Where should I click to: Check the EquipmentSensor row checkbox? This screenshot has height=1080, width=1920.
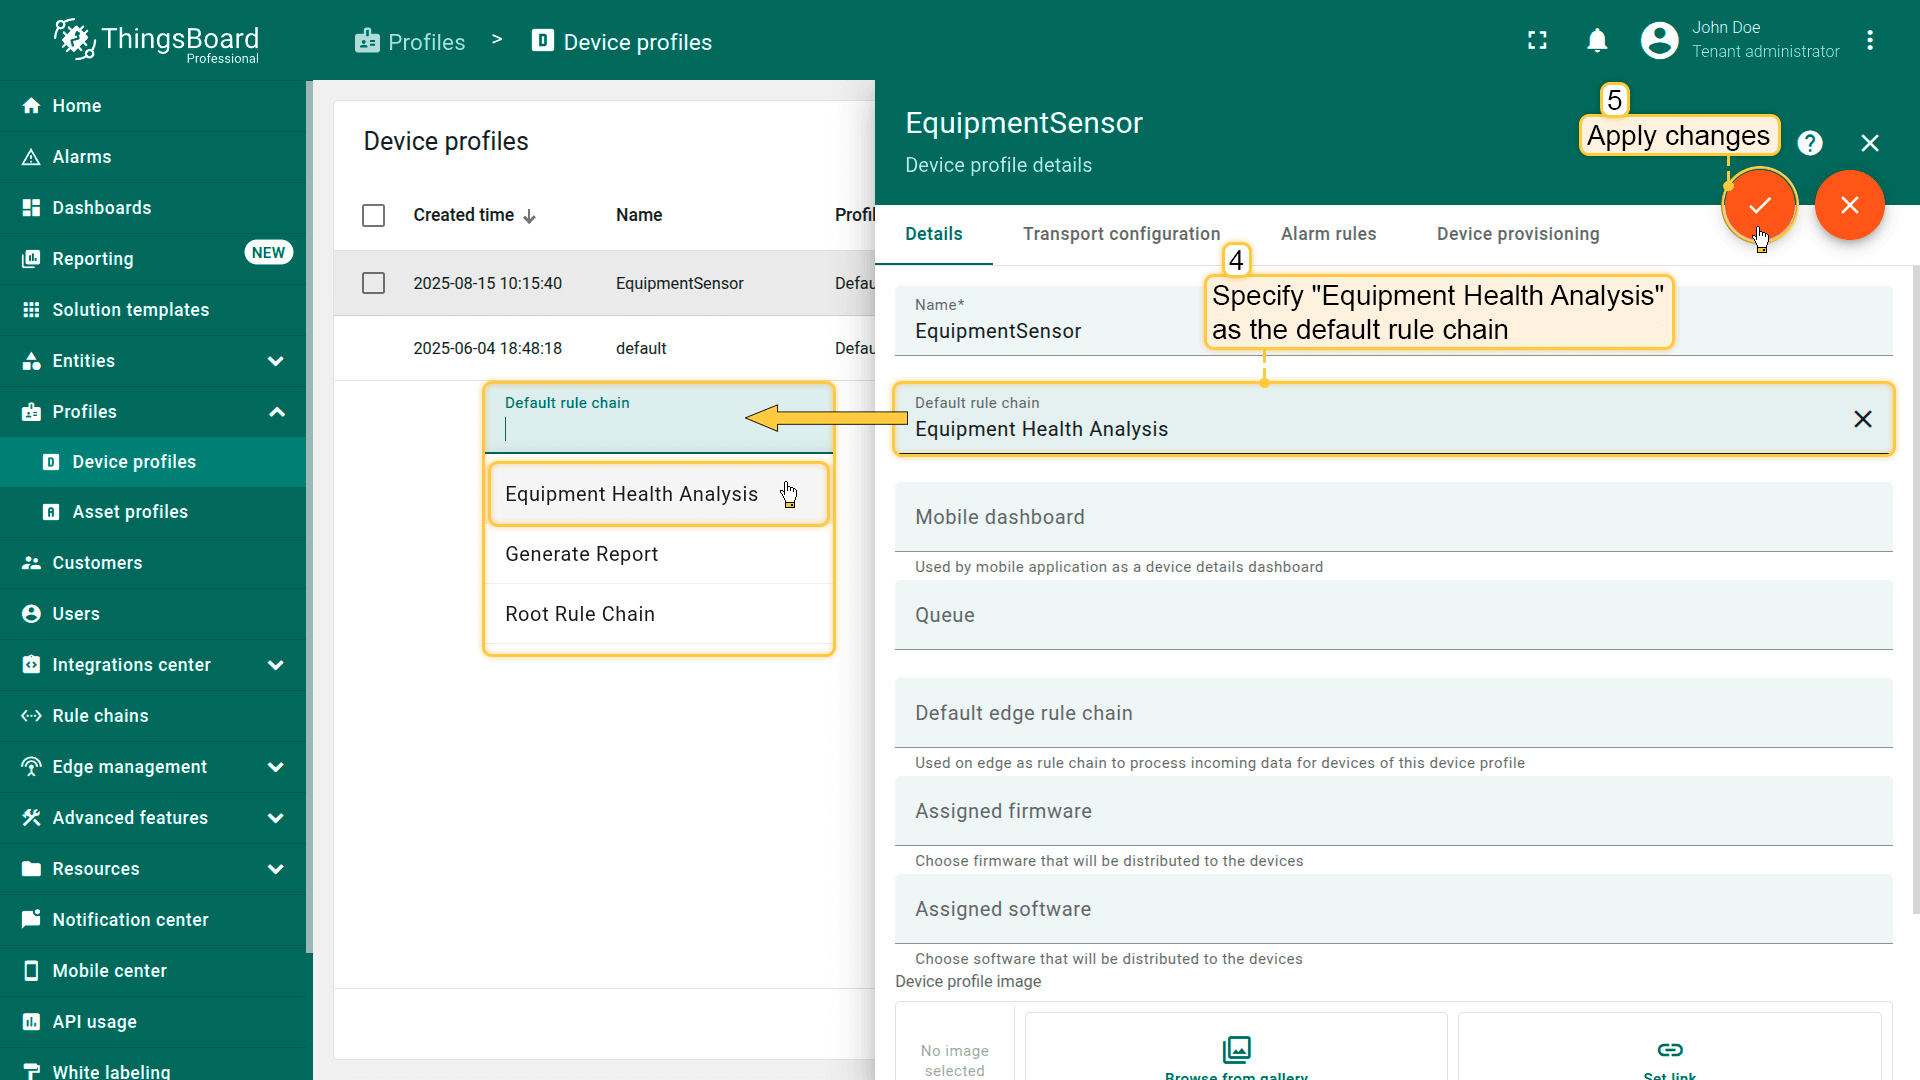tap(373, 283)
